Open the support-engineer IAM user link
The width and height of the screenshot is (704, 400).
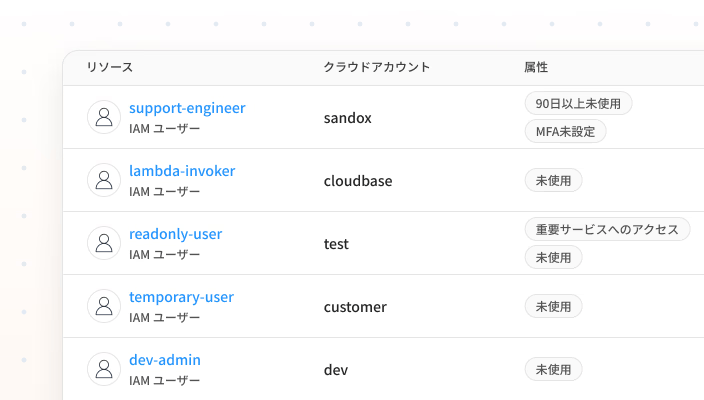pos(187,108)
